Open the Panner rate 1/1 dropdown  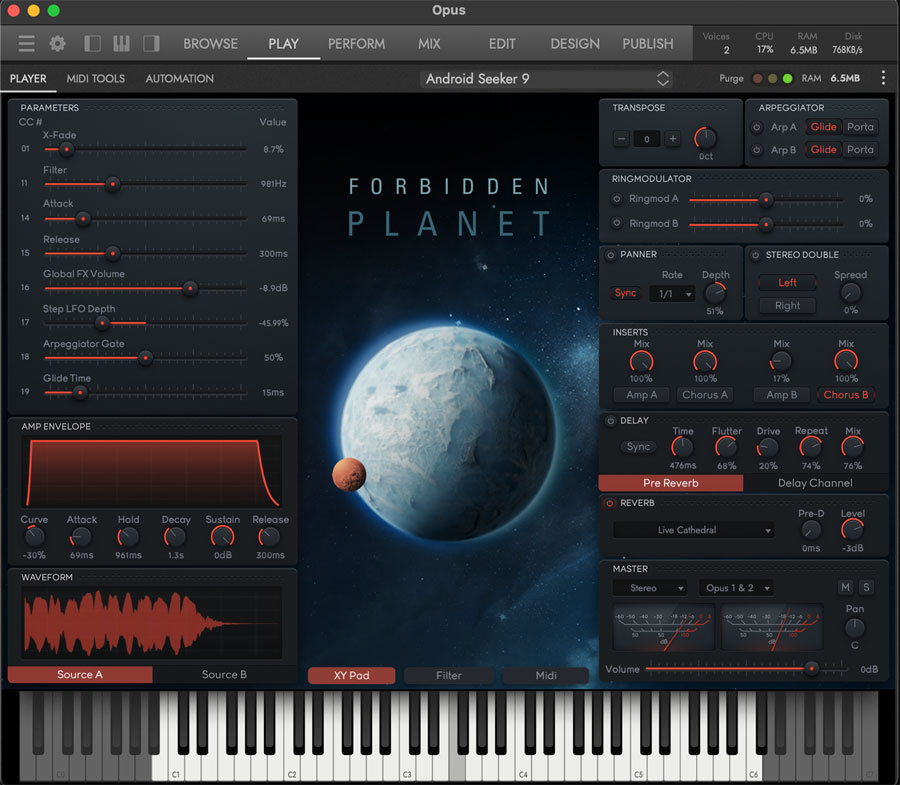pos(673,294)
